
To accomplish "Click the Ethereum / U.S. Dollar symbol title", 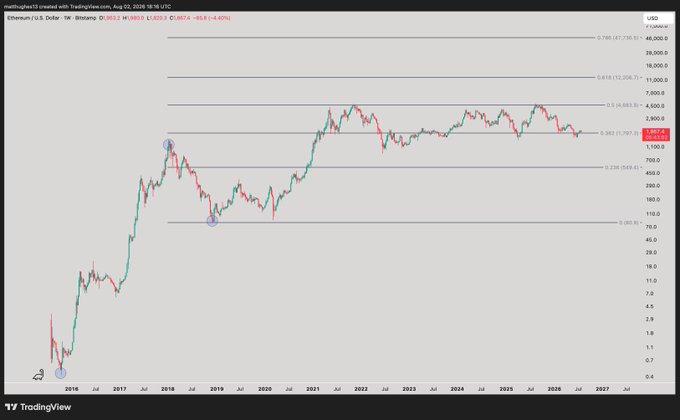I will pos(35,18).
